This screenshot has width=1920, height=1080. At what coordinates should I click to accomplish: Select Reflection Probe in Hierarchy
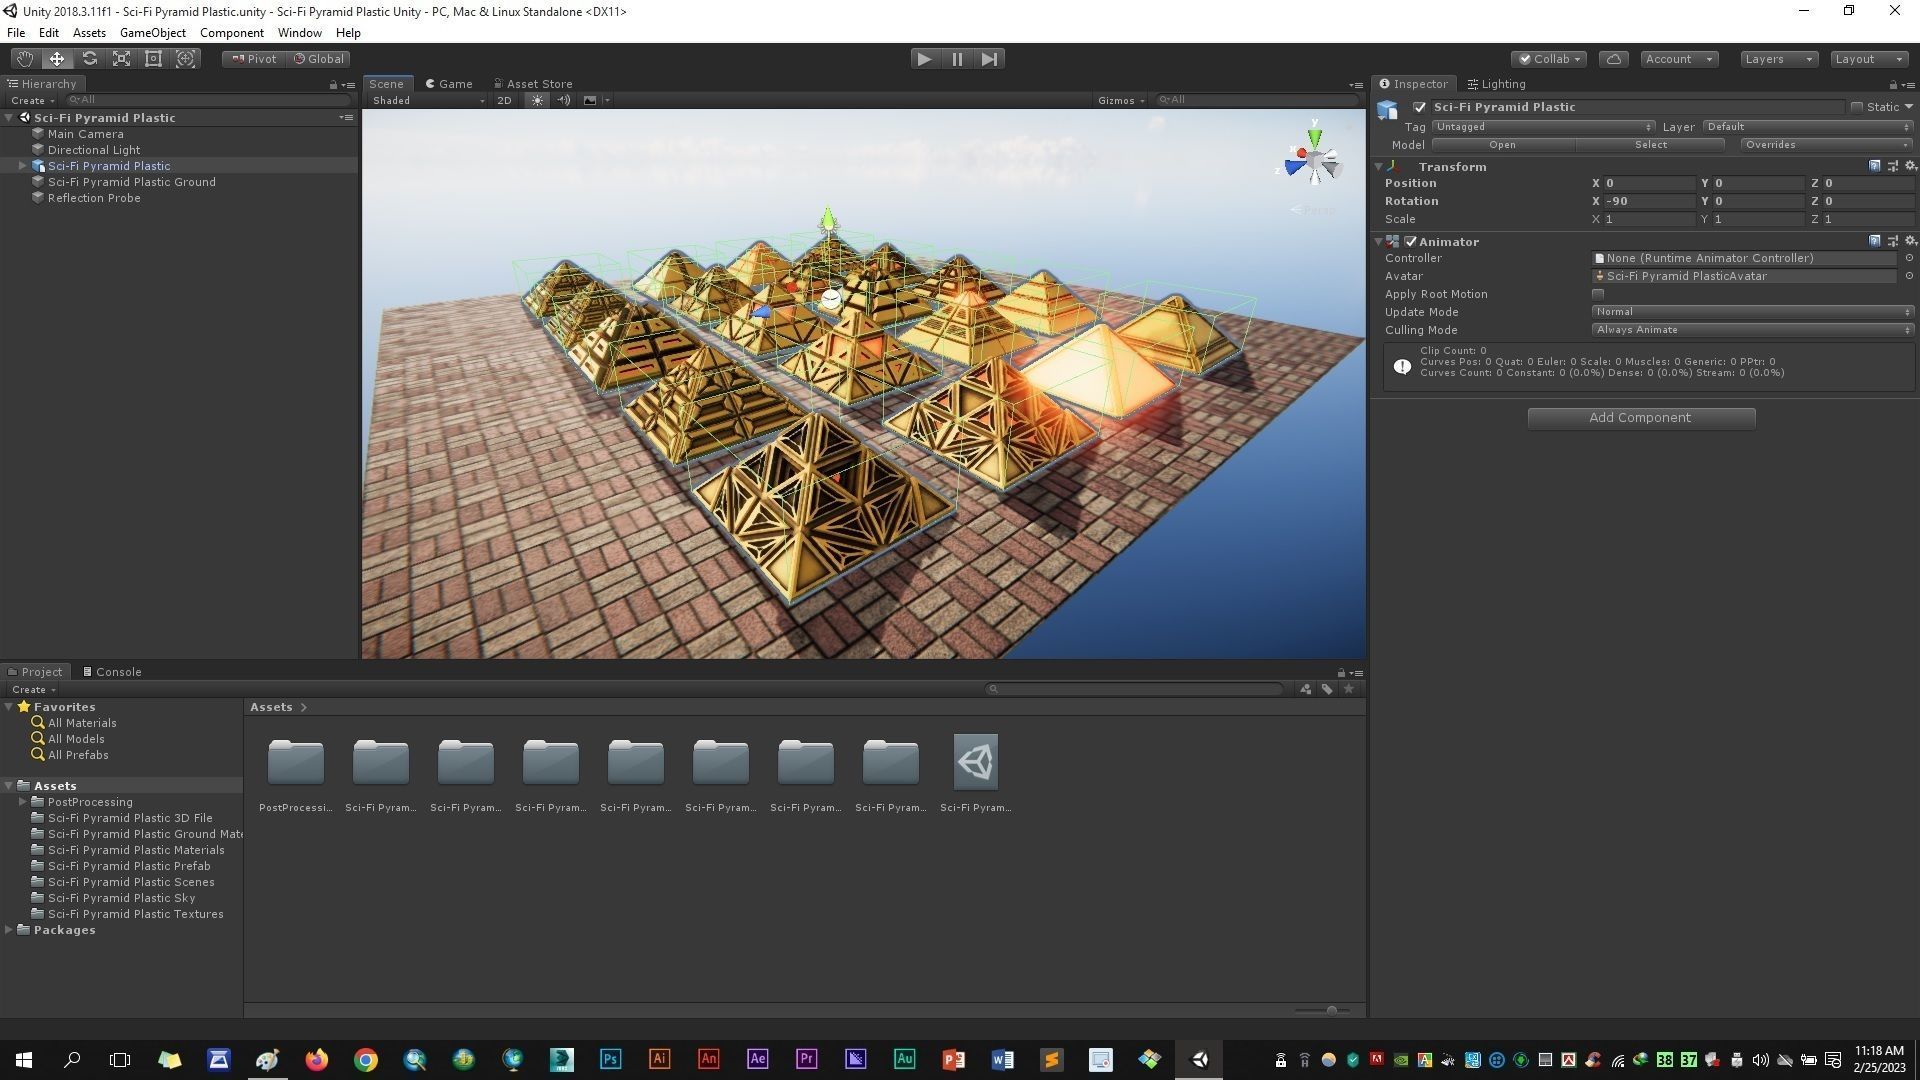coord(94,198)
